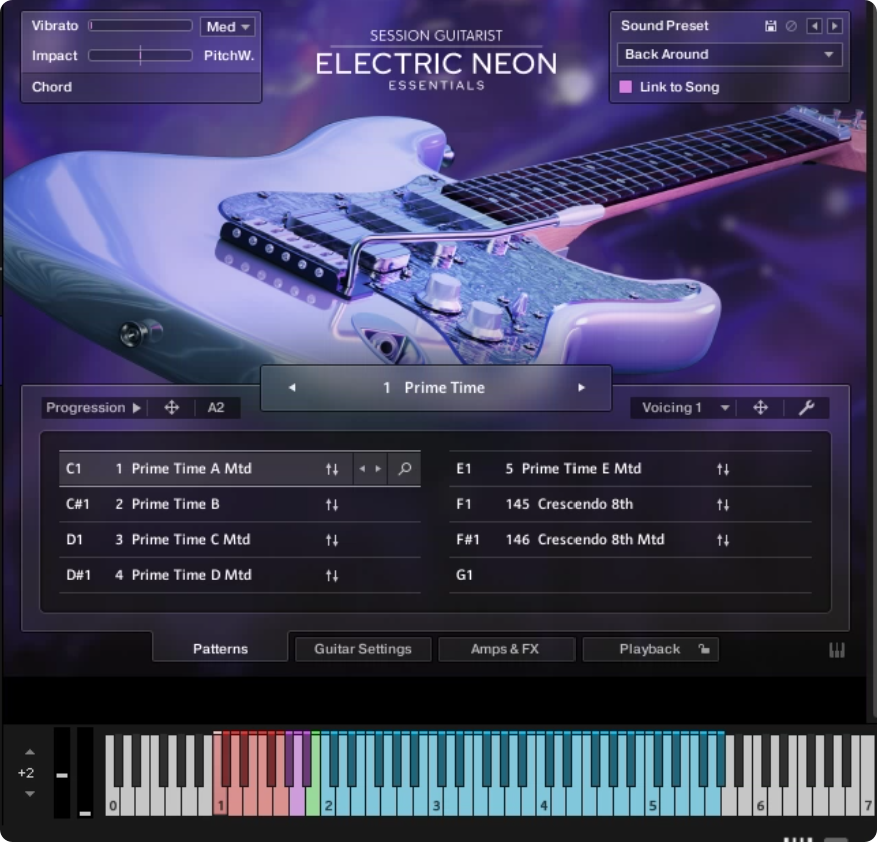Screen dimensions: 877x842
Task: Select next song with right arrow
Action: click(581, 387)
